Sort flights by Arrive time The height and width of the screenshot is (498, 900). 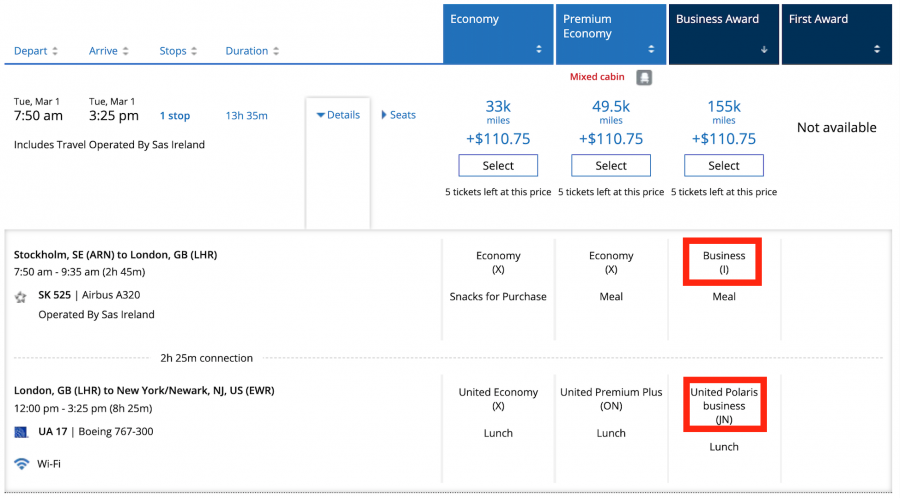coord(112,51)
